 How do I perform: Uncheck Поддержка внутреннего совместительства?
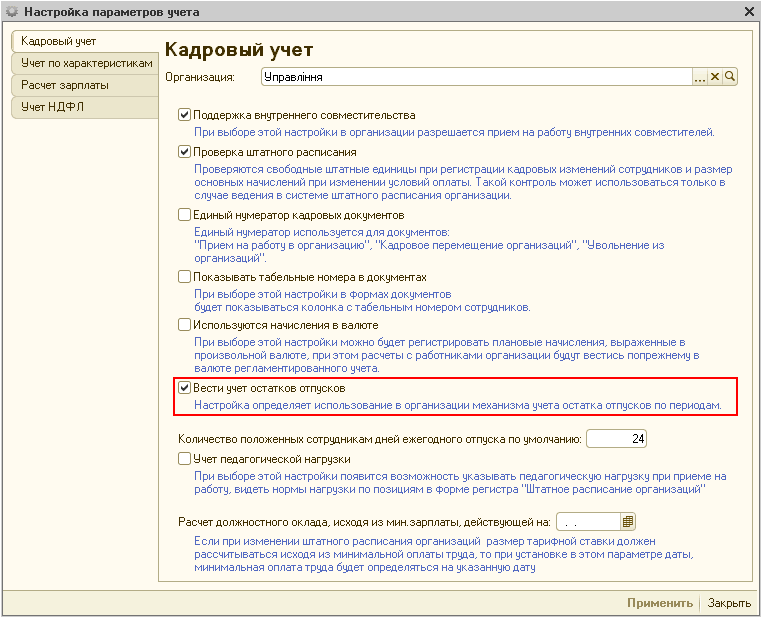click(x=184, y=115)
